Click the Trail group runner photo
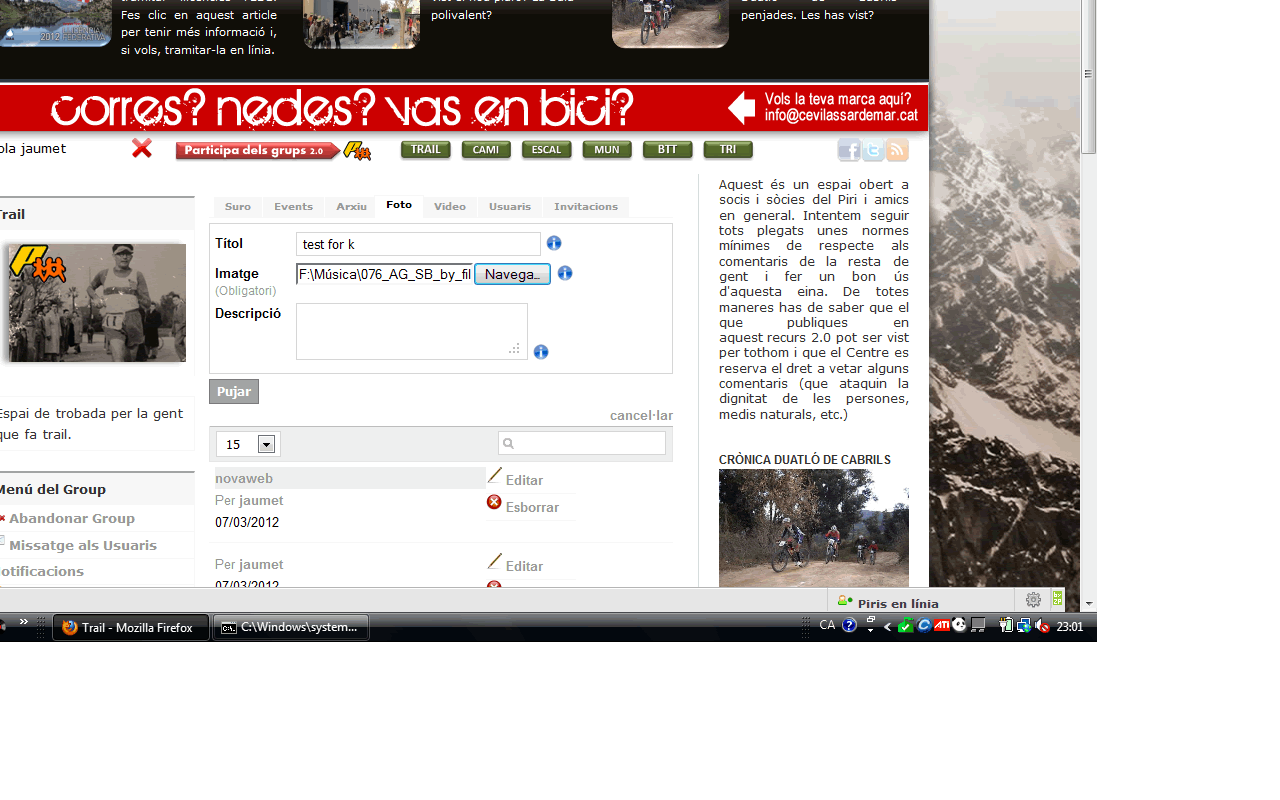1280x800 pixels. click(97, 303)
